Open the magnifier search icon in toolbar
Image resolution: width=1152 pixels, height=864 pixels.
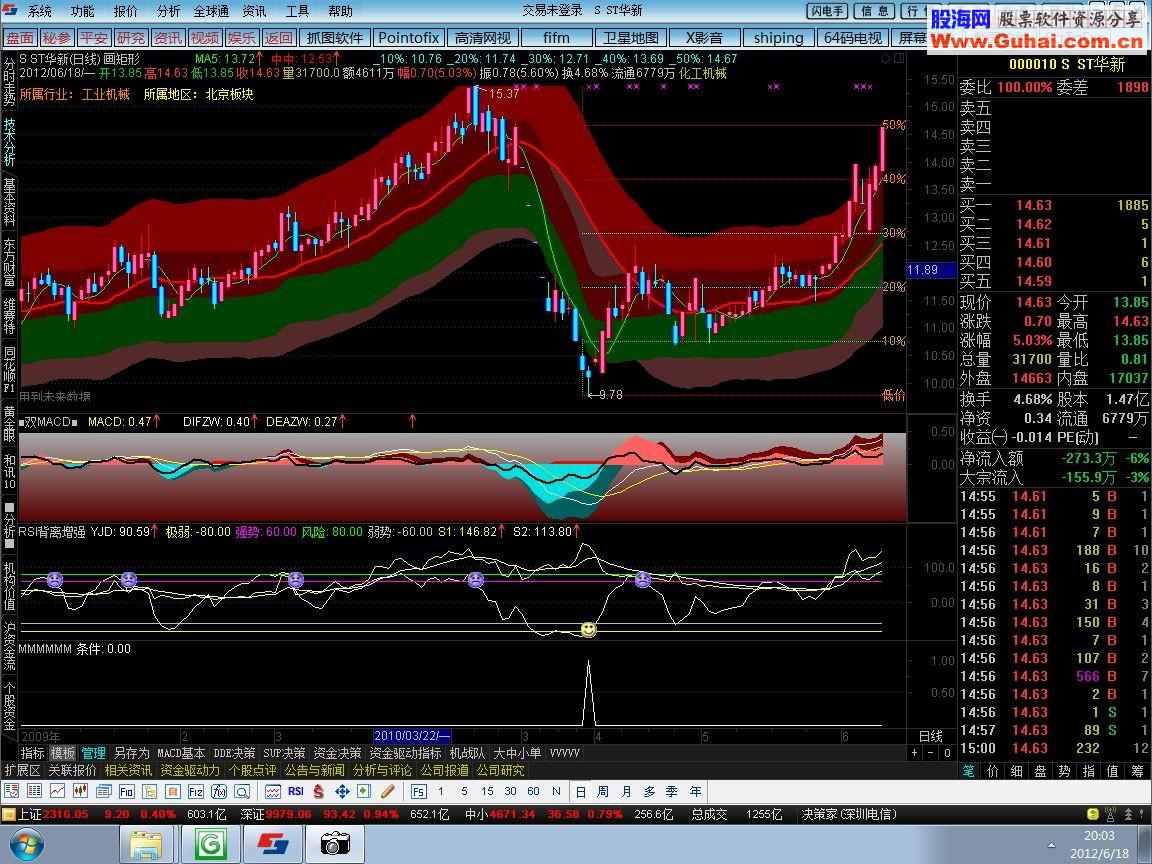click(242, 791)
